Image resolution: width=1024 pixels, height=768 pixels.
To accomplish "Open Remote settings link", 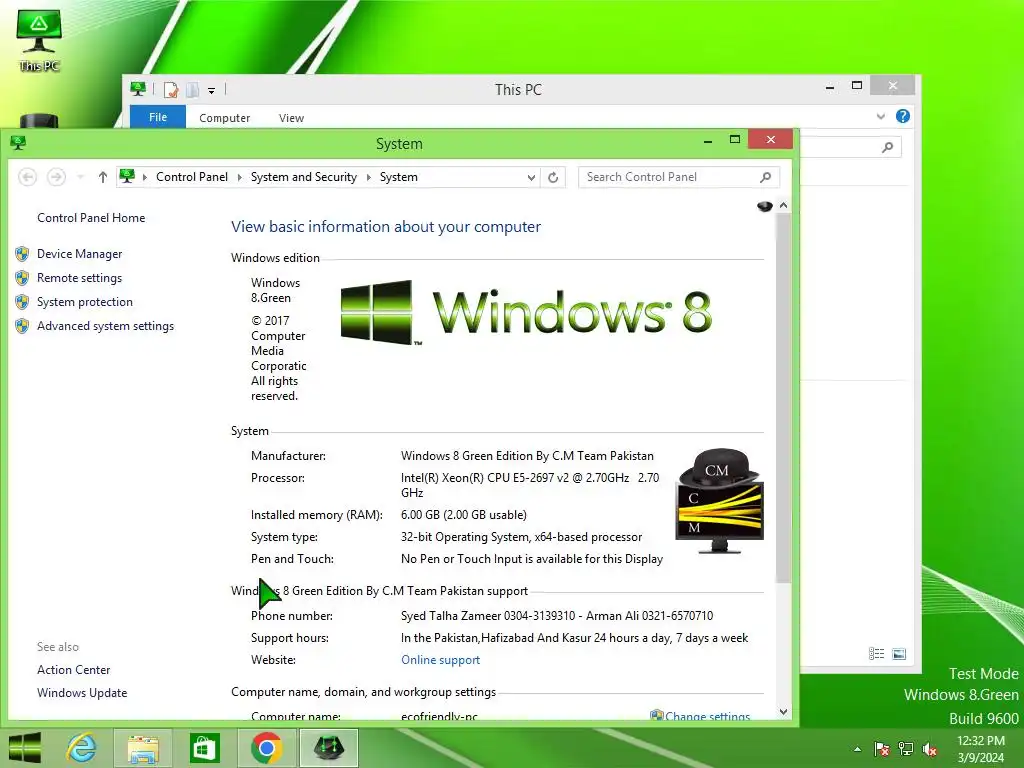I will (80, 278).
